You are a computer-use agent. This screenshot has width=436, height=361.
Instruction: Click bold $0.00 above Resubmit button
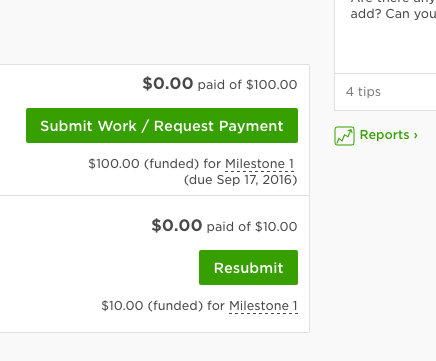pyautogui.click(x=177, y=225)
